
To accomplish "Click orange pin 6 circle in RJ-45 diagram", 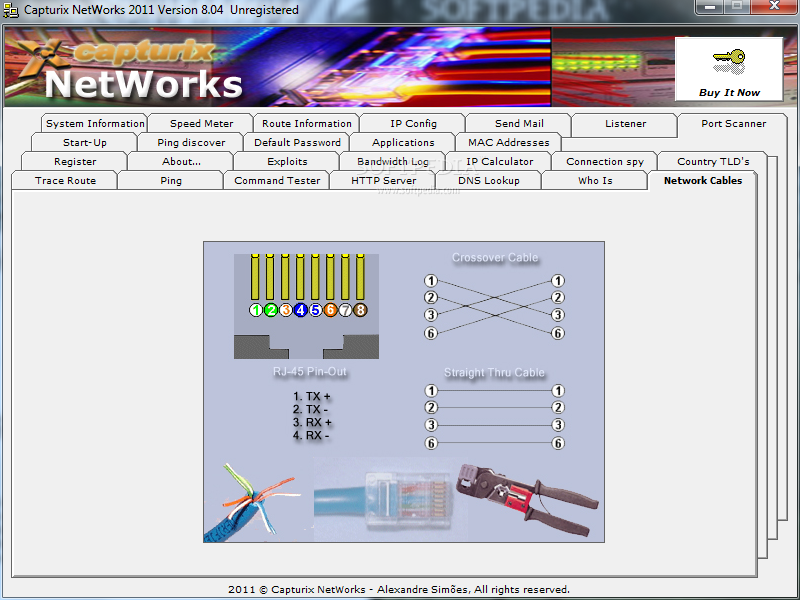I will click(x=331, y=310).
